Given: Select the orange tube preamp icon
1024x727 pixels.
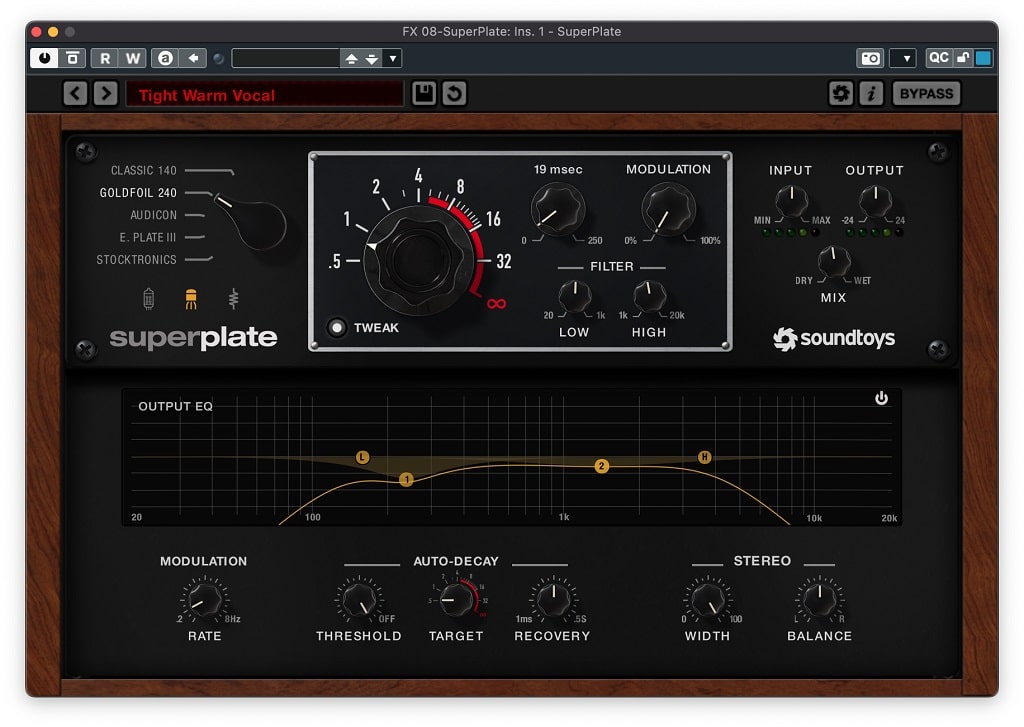Looking at the screenshot, I should (191, 299).
